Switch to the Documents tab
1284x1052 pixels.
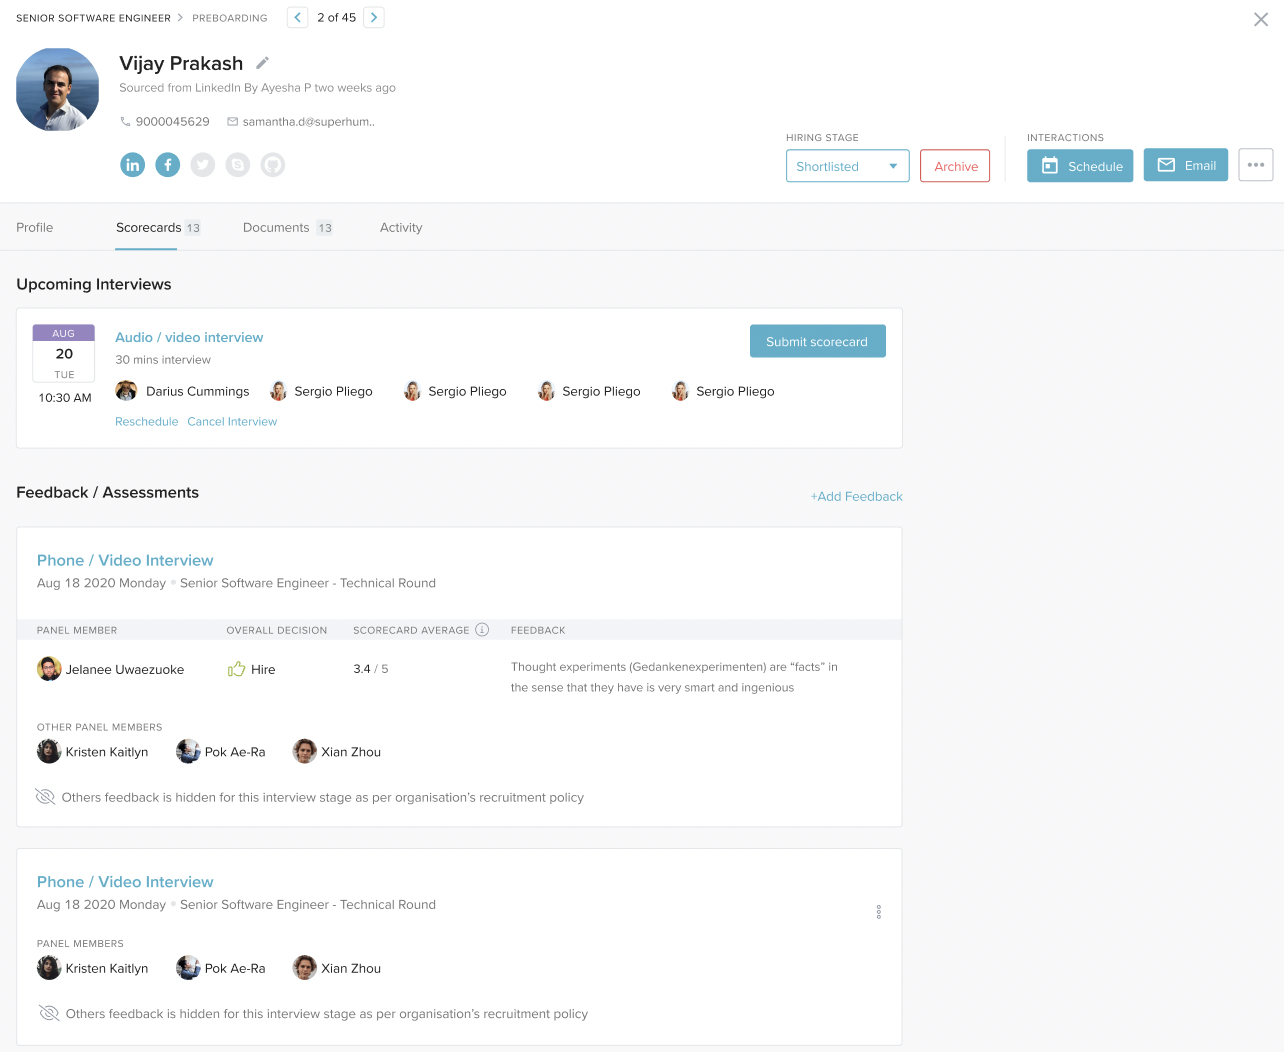276,228
